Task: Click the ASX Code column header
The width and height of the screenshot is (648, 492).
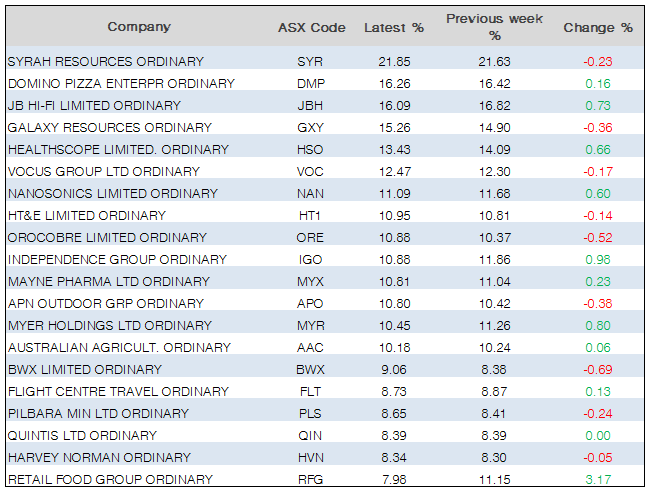Action: tap(310, 27)
